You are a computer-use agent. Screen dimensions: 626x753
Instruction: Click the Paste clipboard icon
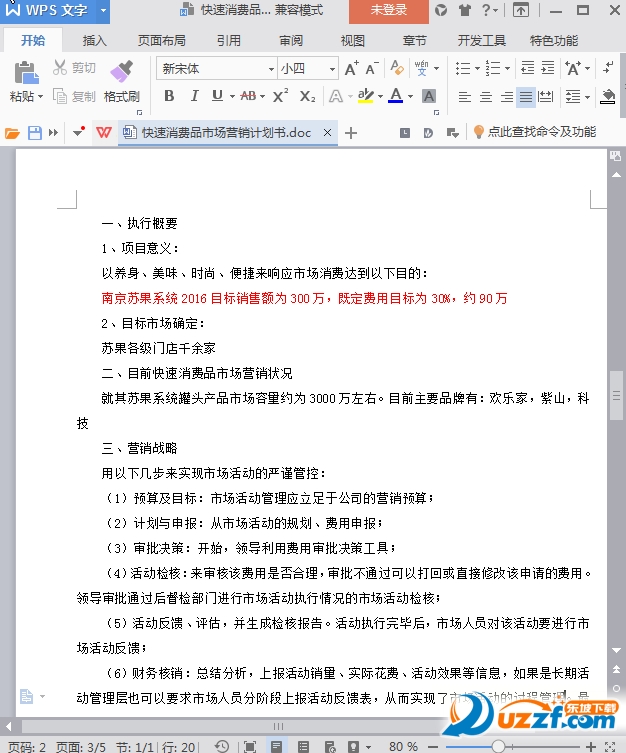click(26, 73)
